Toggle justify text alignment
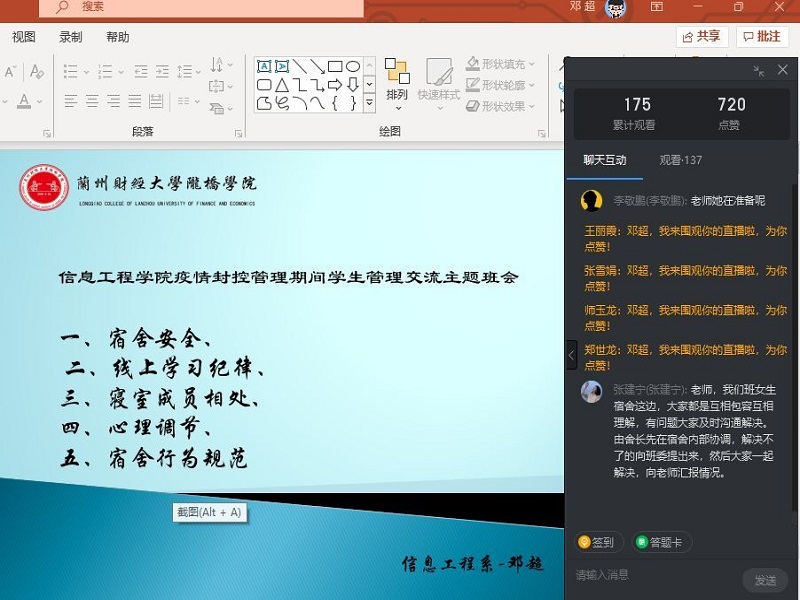800x600 pixels. pos(135,101)
